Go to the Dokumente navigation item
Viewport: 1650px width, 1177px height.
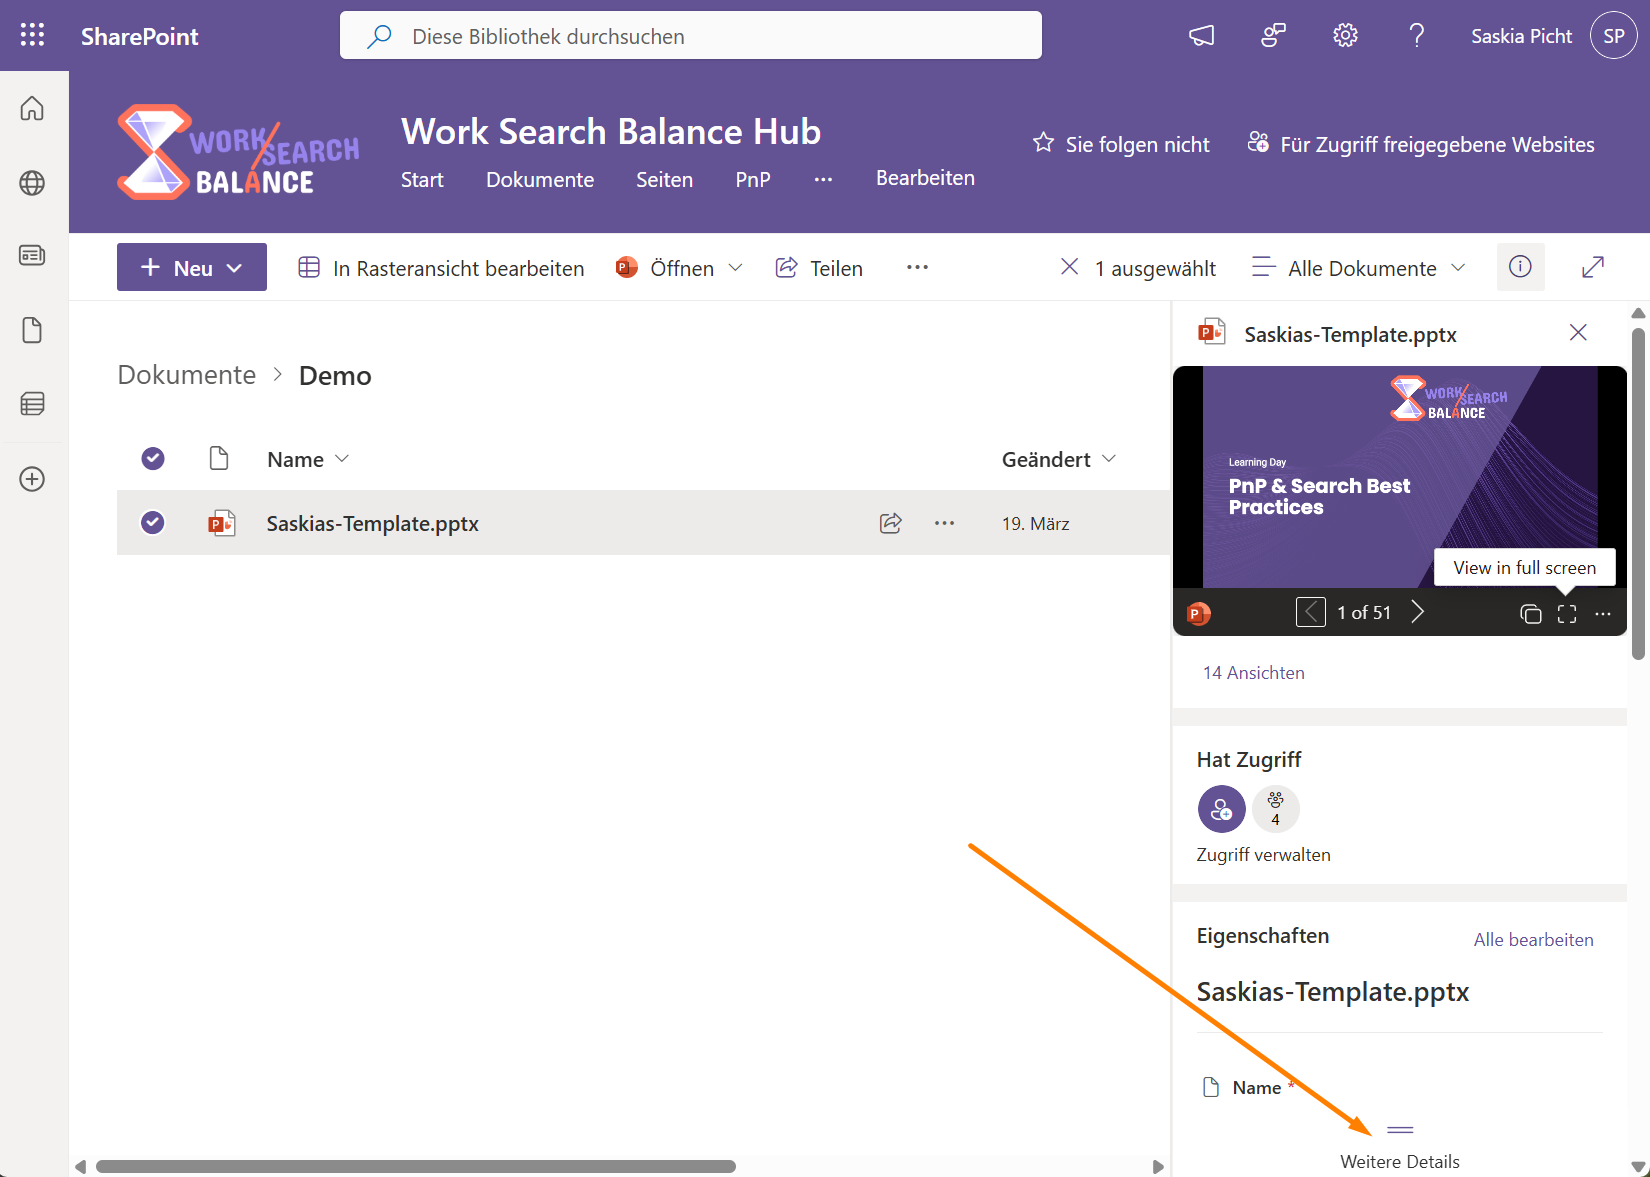pos(540,180)
